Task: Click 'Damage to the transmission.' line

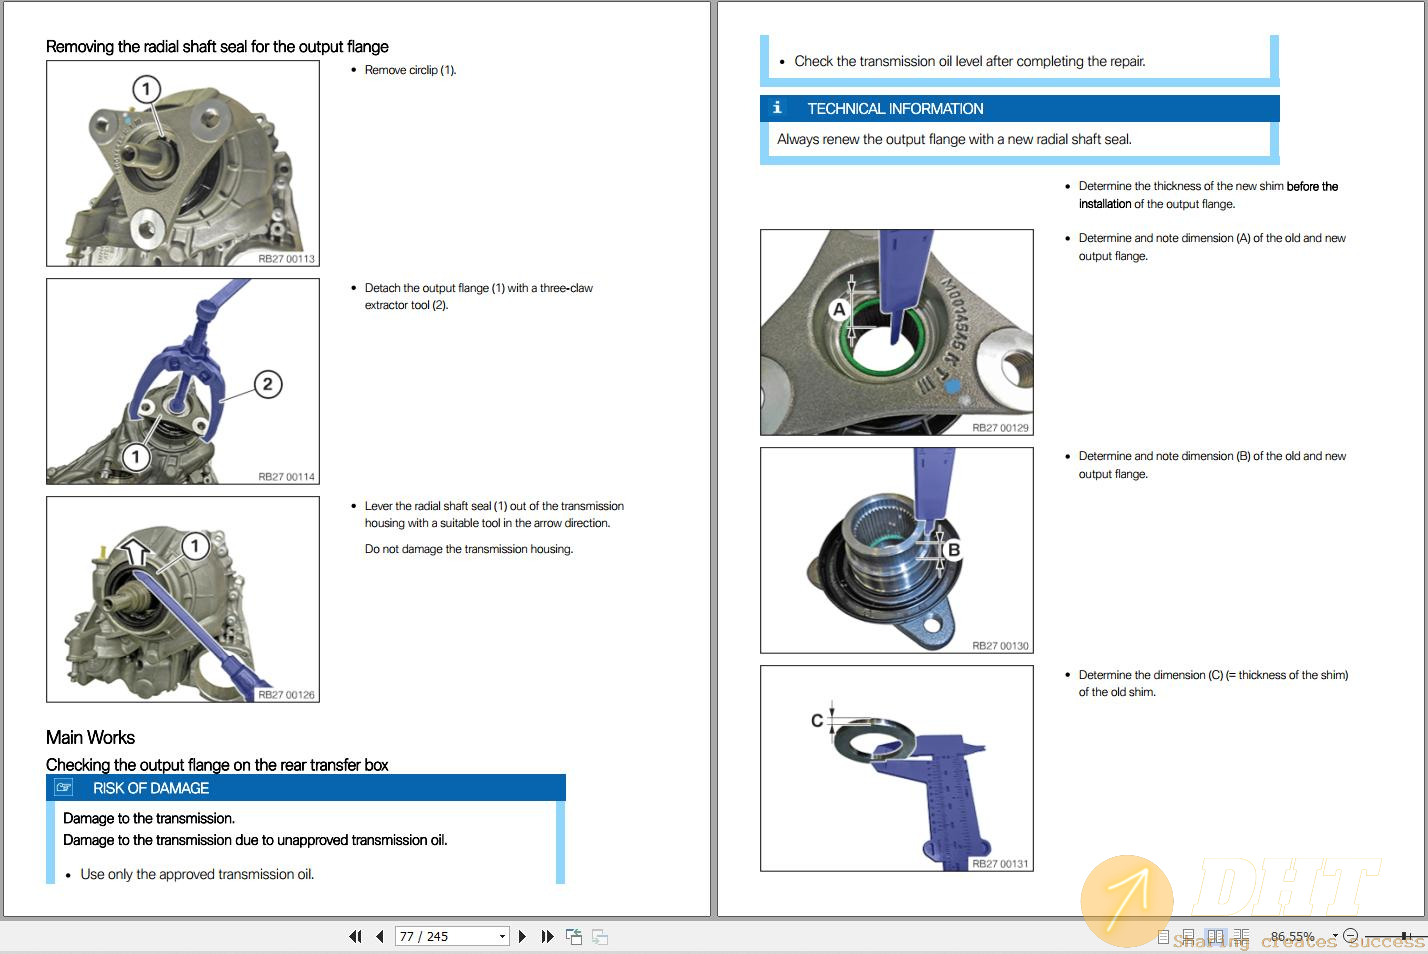Action: (x=149, y=818)
